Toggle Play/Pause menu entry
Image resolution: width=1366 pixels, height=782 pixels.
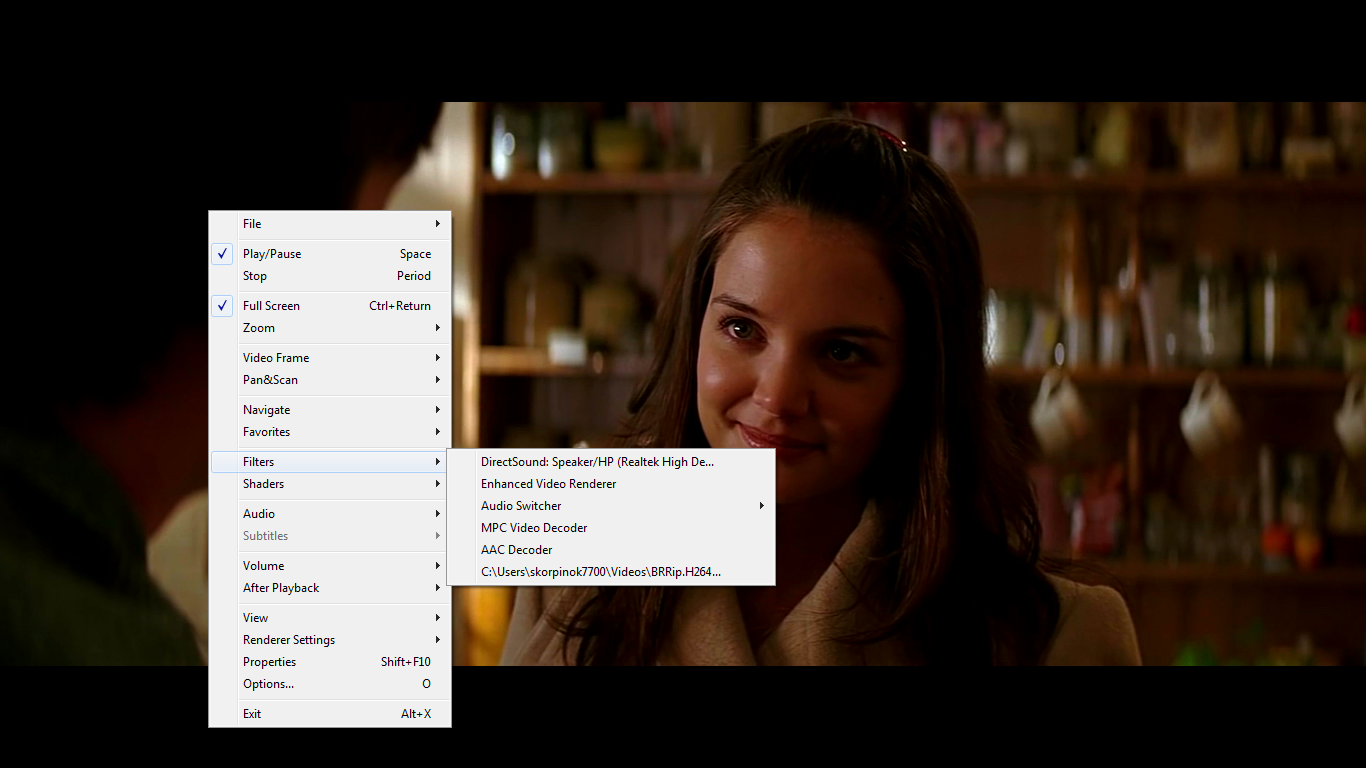(330, 254)
